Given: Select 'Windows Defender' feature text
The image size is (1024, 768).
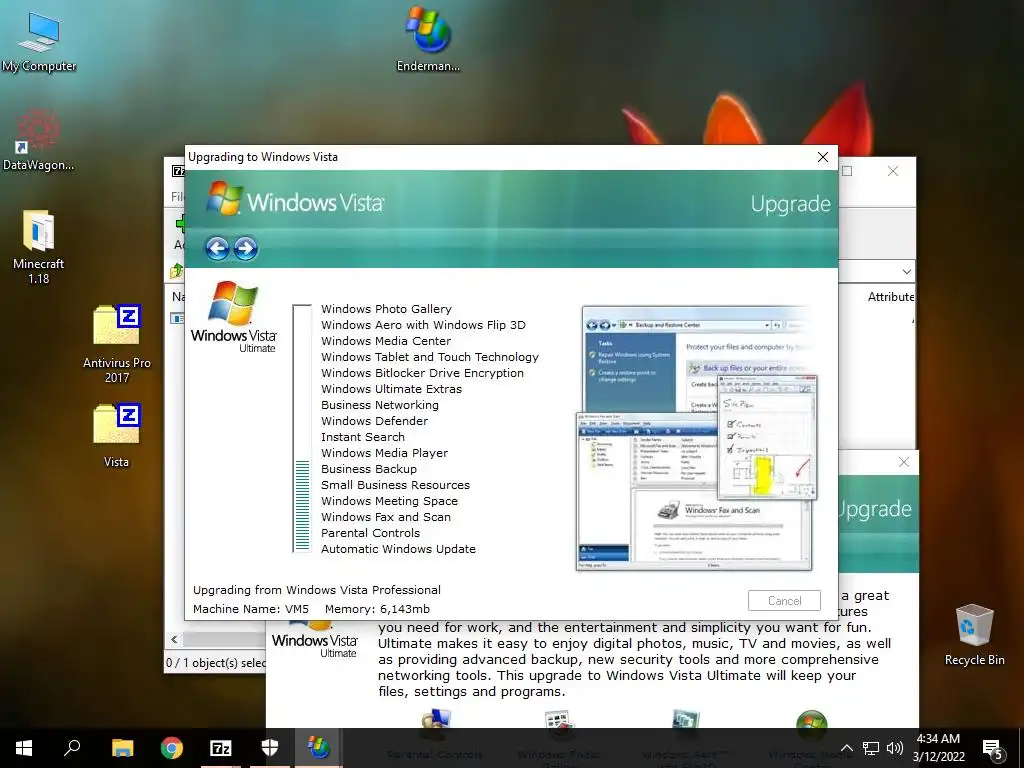Looking at the screenshot, I should (x=374, y=421).
